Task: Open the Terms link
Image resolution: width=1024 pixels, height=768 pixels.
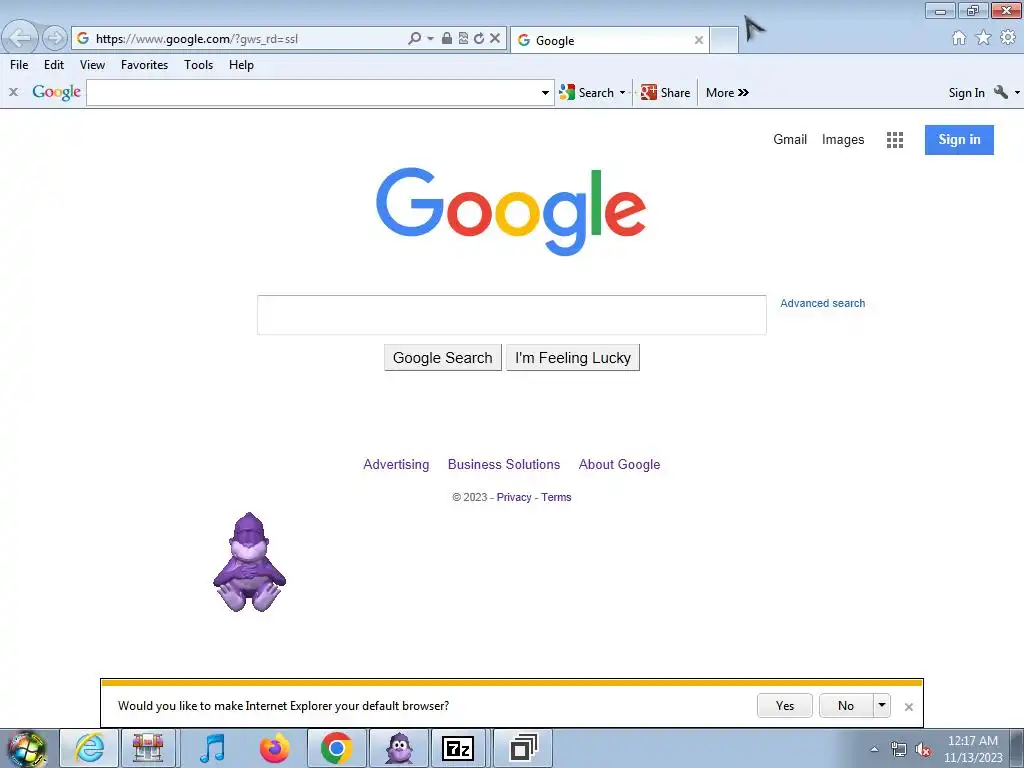Action: [x=556, y=497]
